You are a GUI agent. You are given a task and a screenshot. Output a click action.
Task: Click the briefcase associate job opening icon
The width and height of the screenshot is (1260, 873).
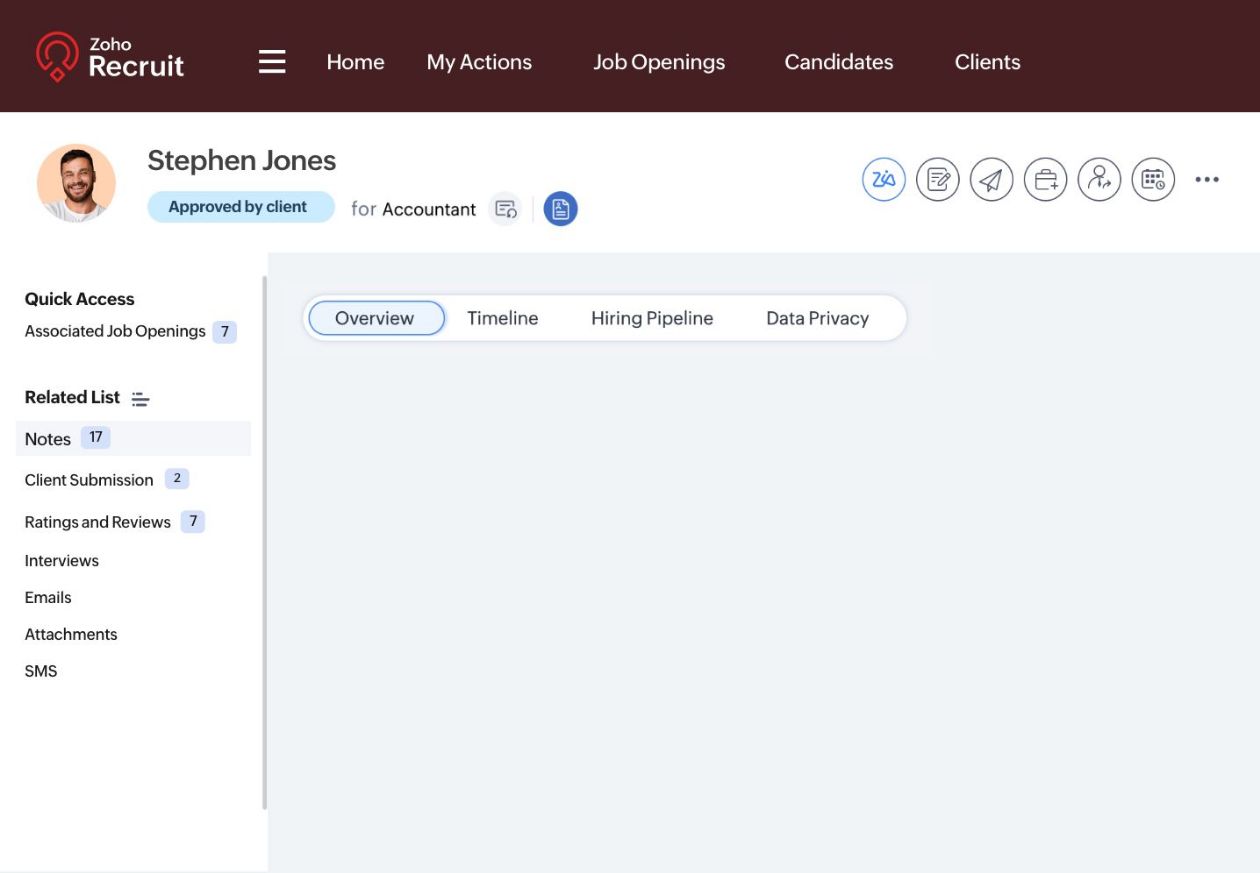tap(1045, 180)
